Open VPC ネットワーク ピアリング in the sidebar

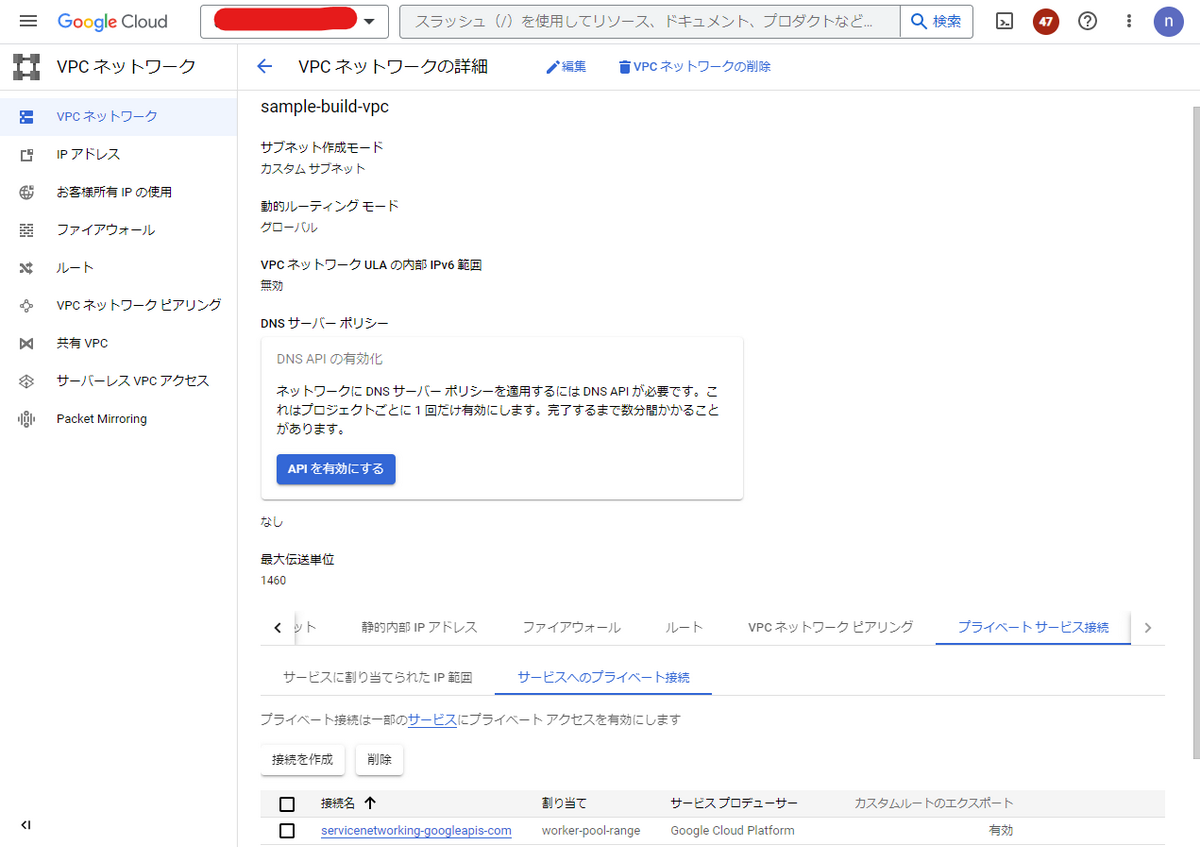(x=118, y=305)
